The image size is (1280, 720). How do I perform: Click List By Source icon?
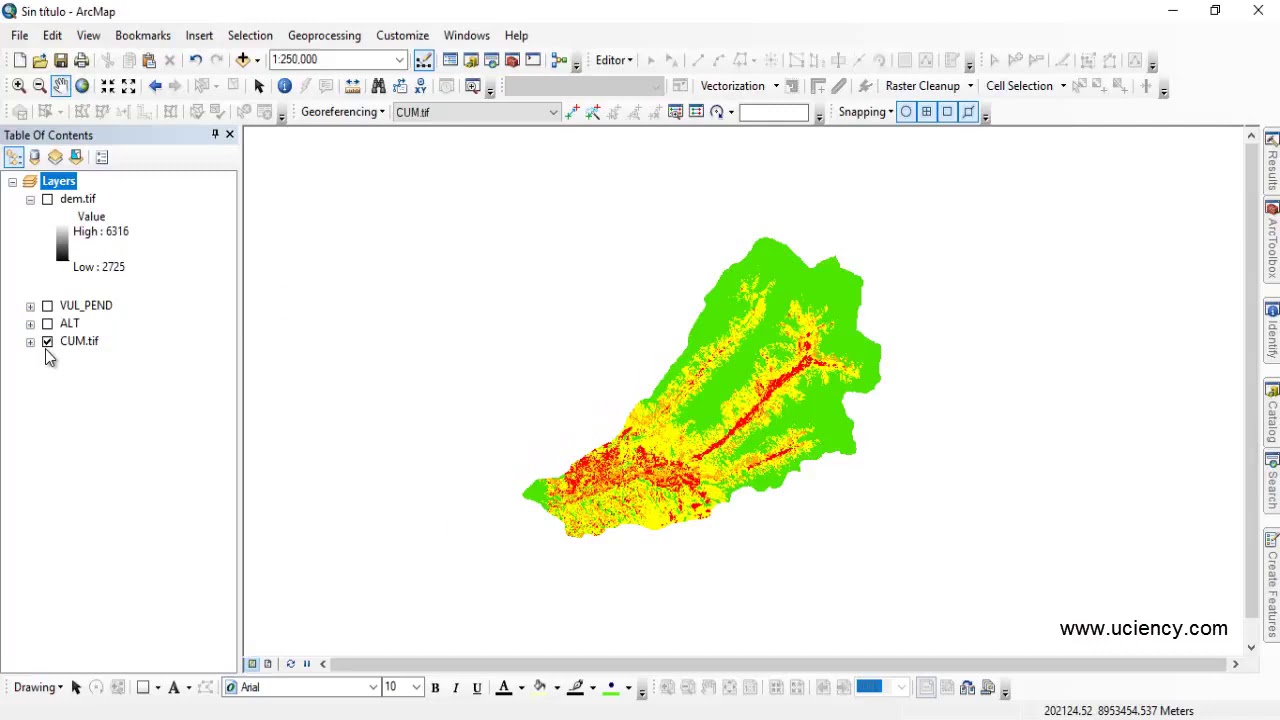point(34,157)
